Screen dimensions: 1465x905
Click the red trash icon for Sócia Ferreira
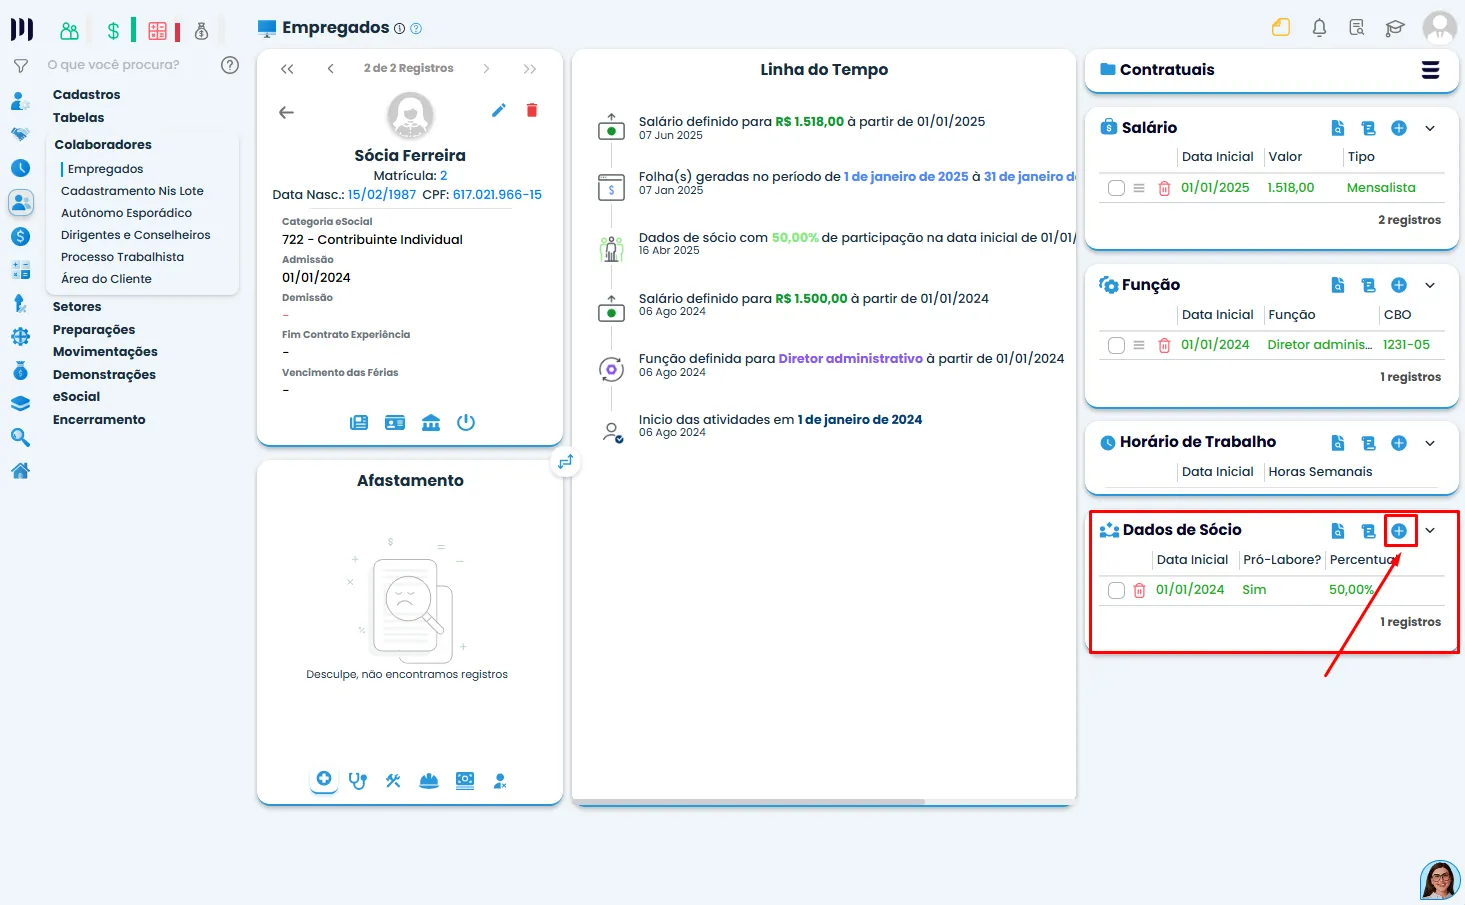pyautogui.click(x=532, y=110)
